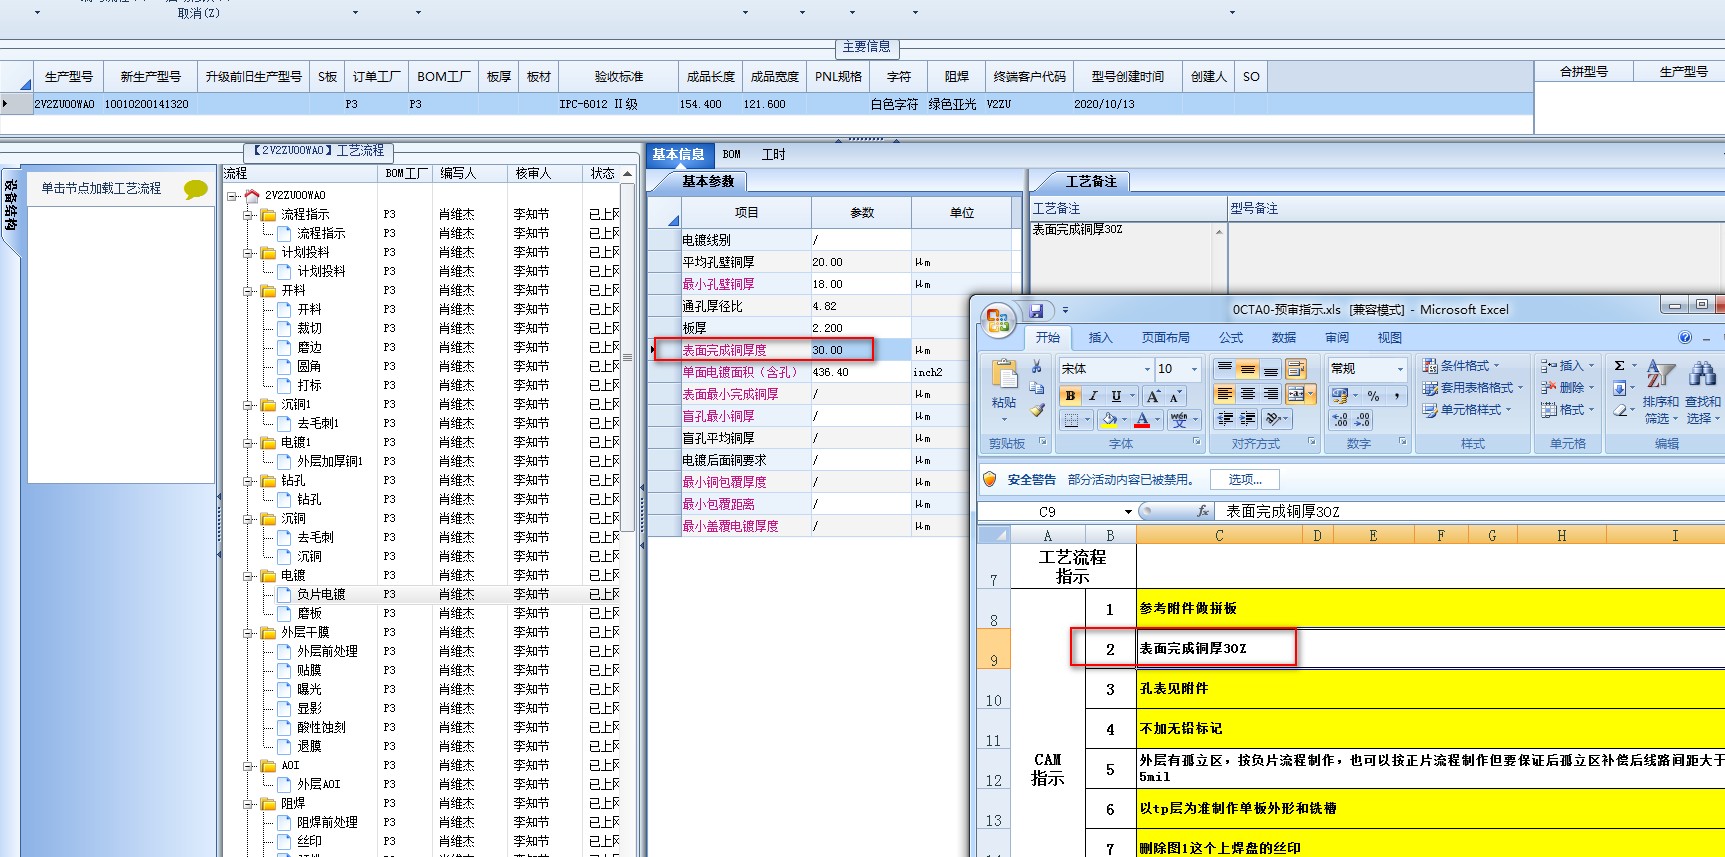Switch to the 插入 ribbon tab
The width and height of the screenshot is (1725, 857).
coord(1100,338)
